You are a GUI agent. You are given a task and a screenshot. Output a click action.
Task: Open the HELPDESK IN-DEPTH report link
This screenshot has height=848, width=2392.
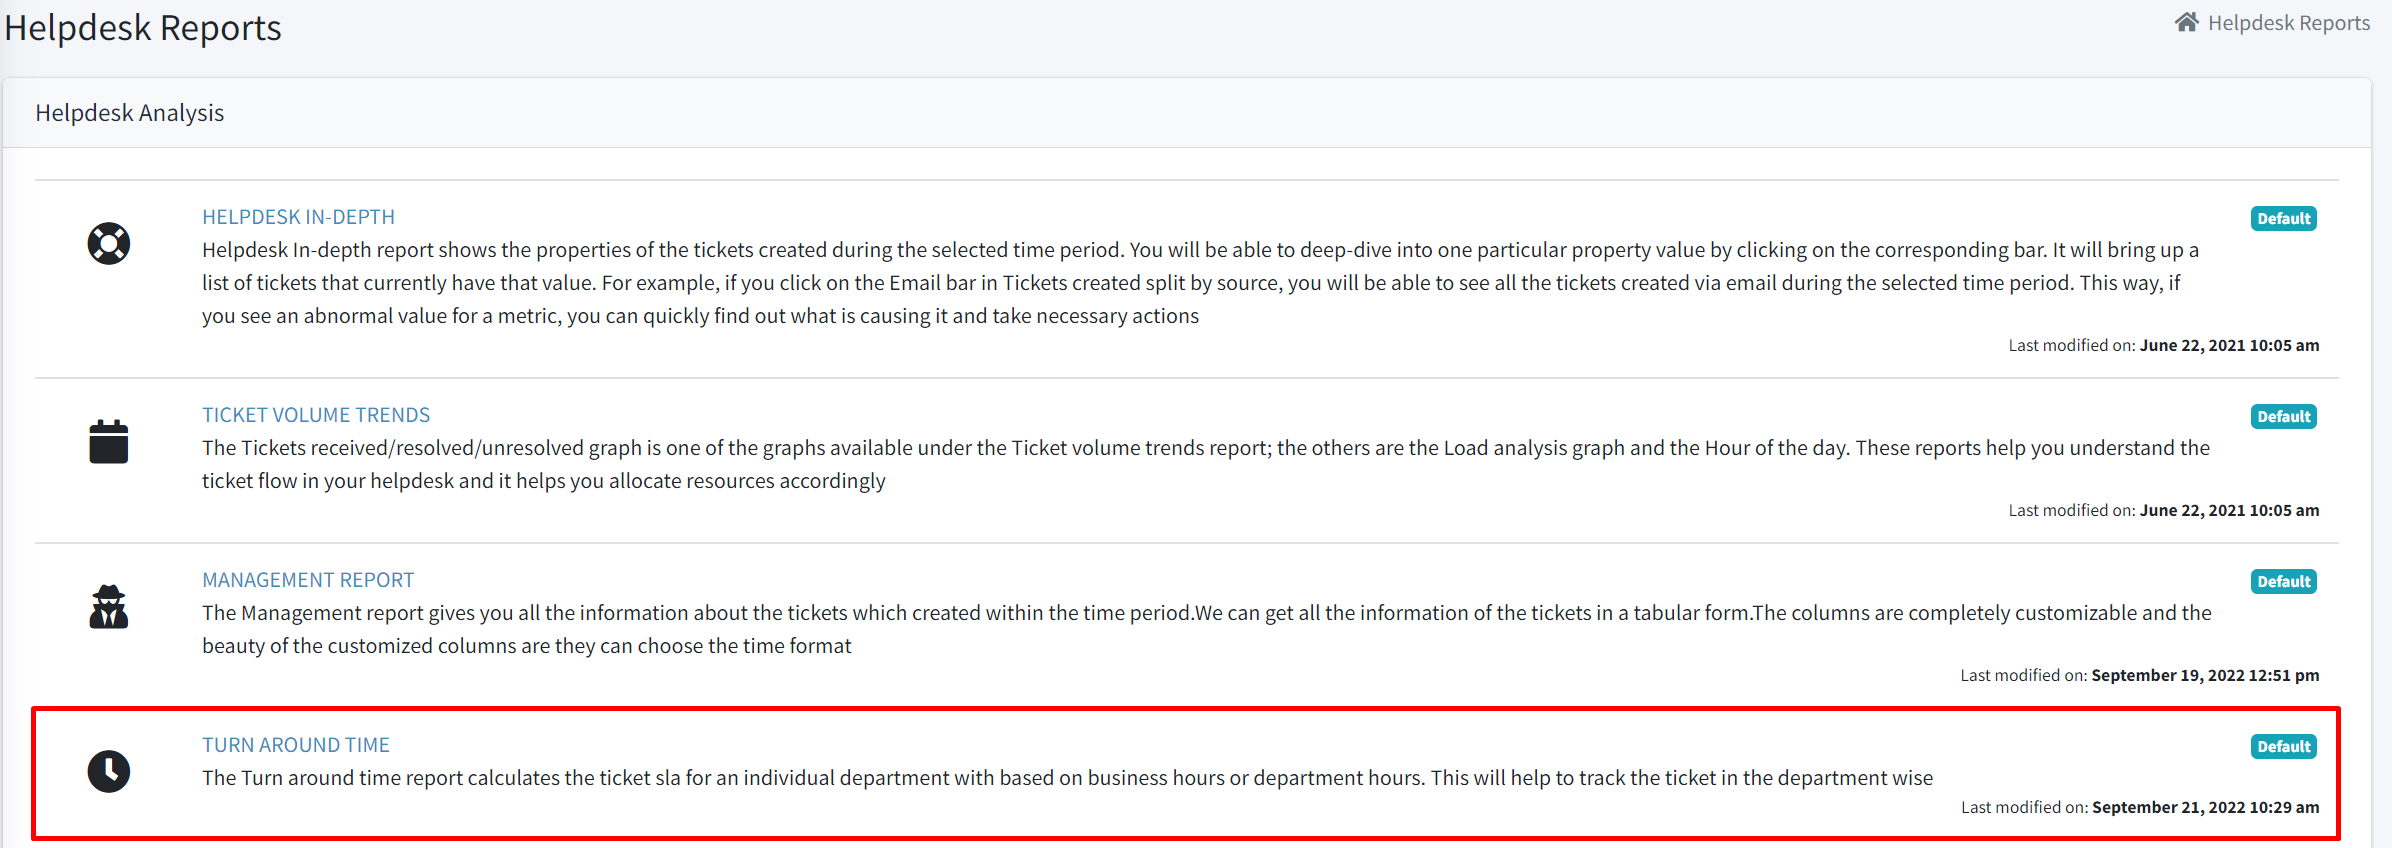coord(298,217)
